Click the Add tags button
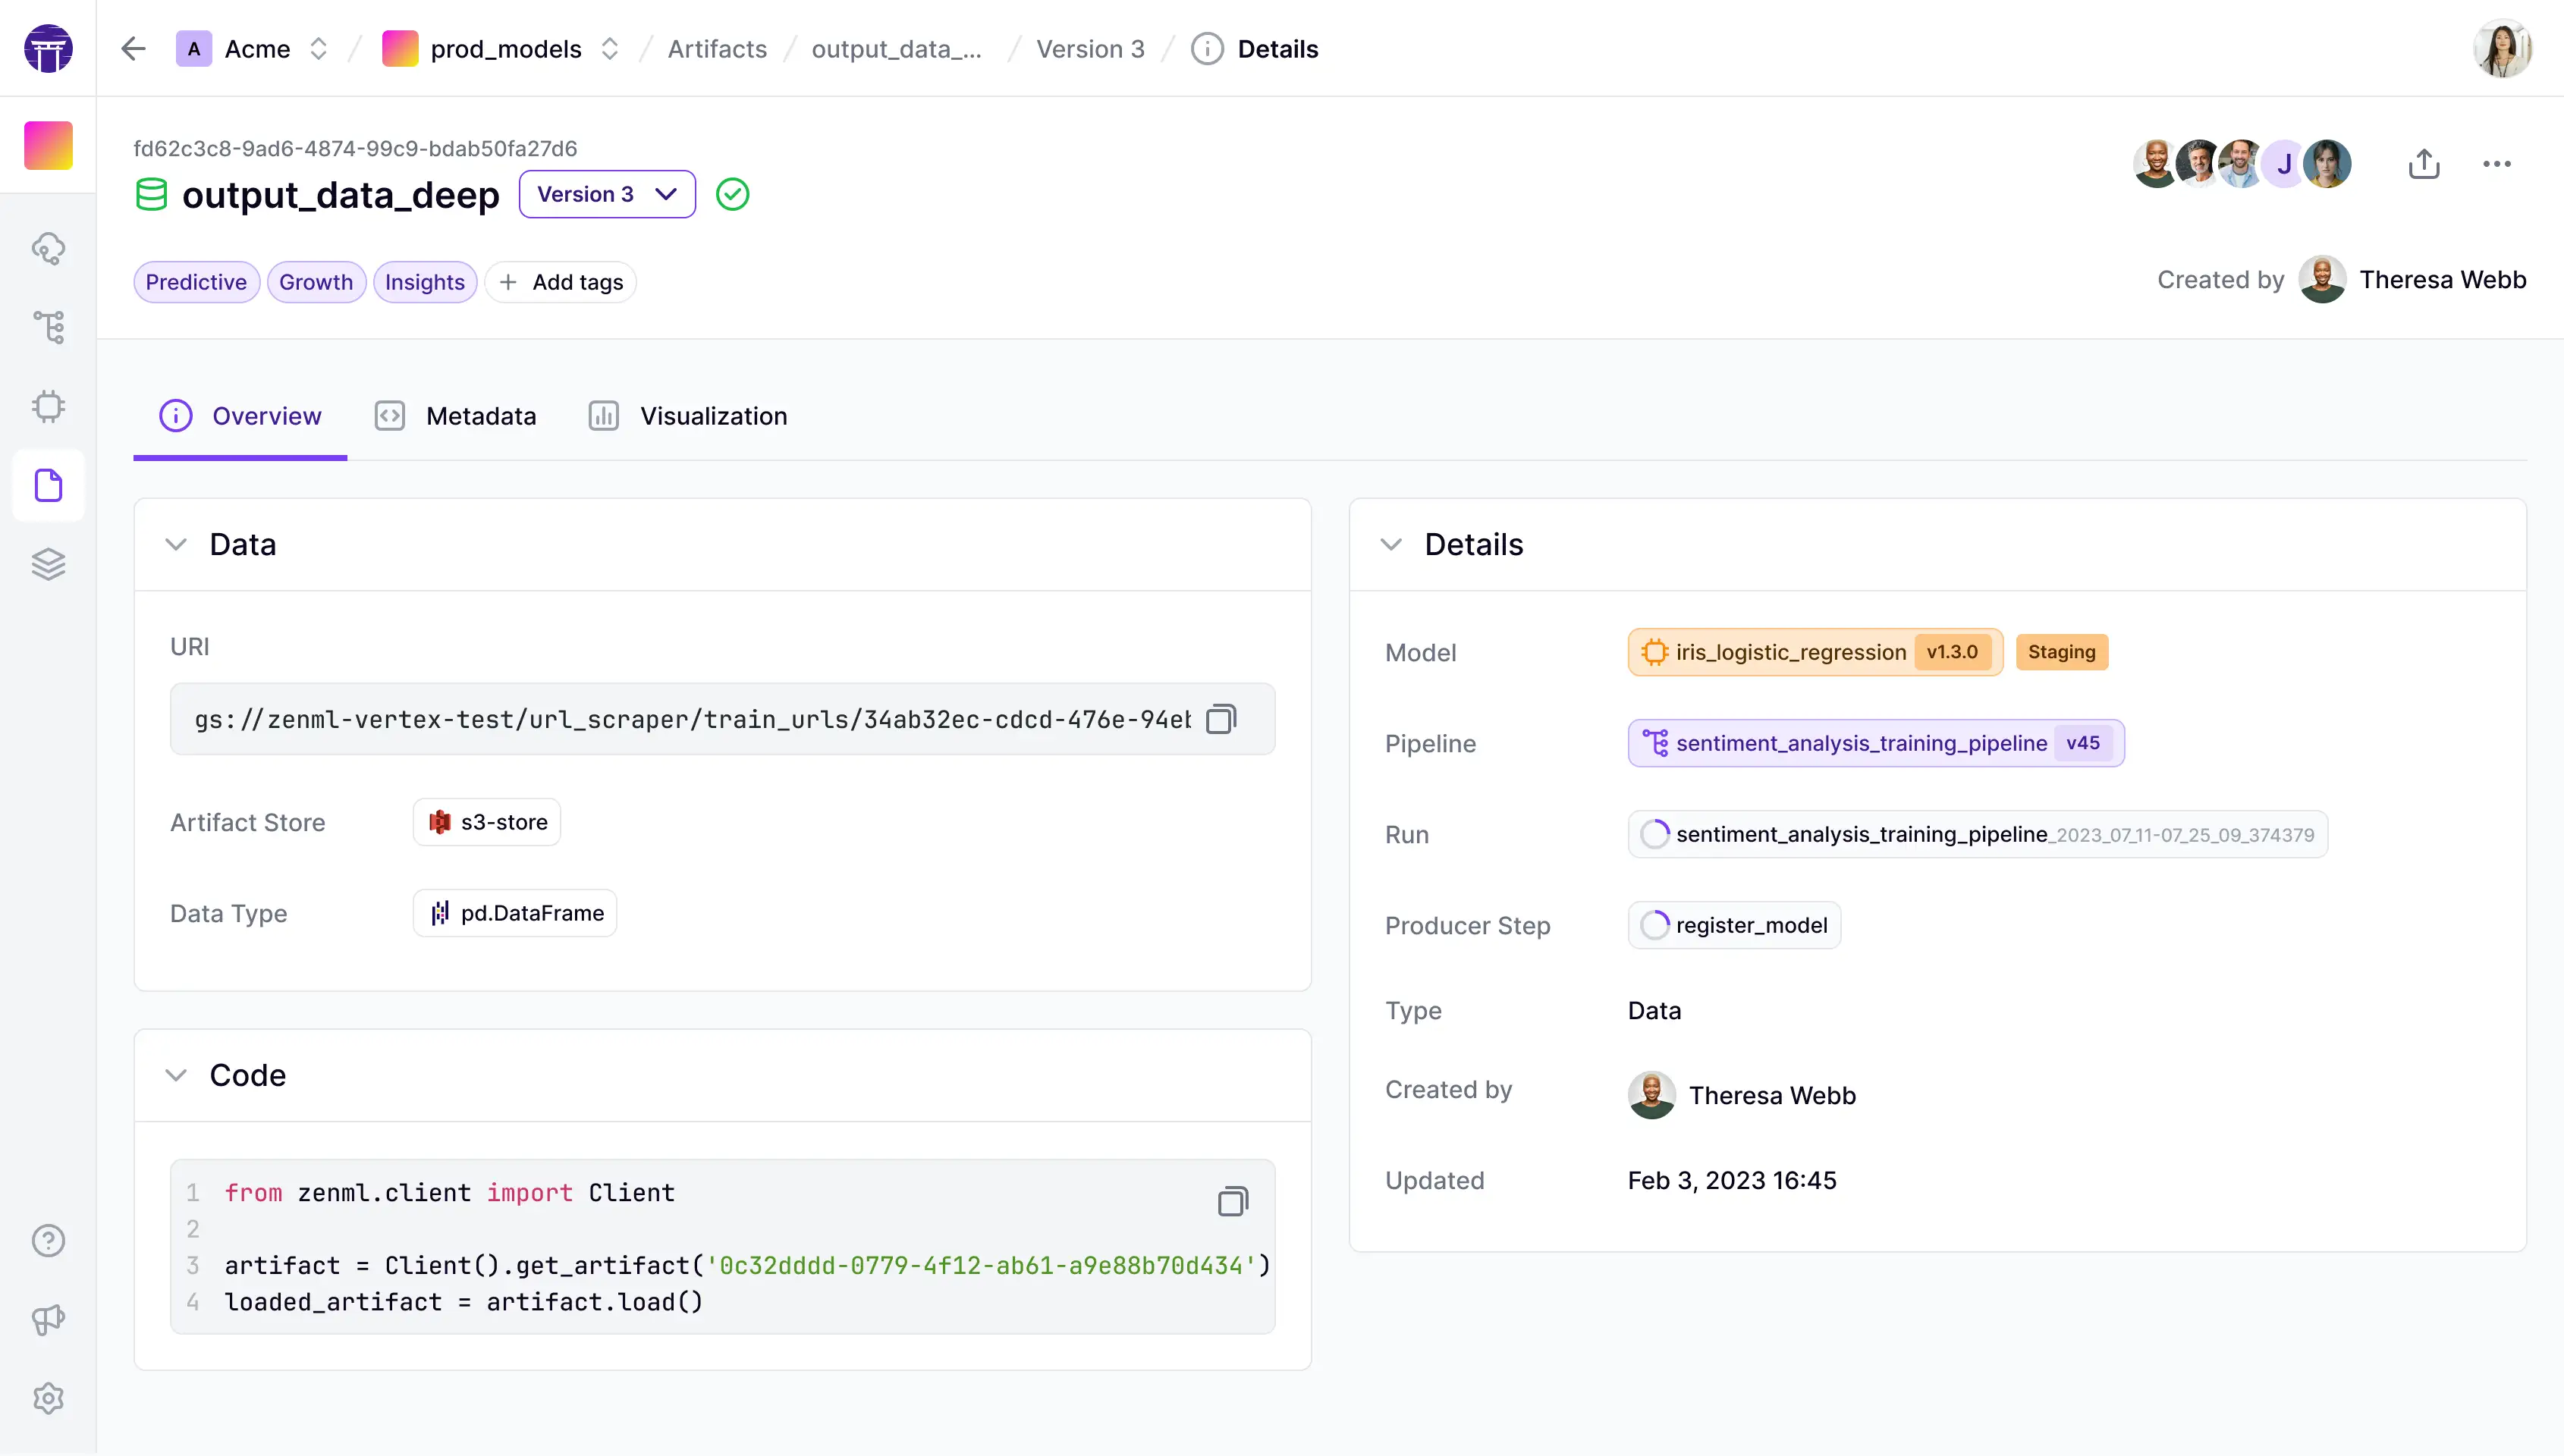 (x=561, y=282)
